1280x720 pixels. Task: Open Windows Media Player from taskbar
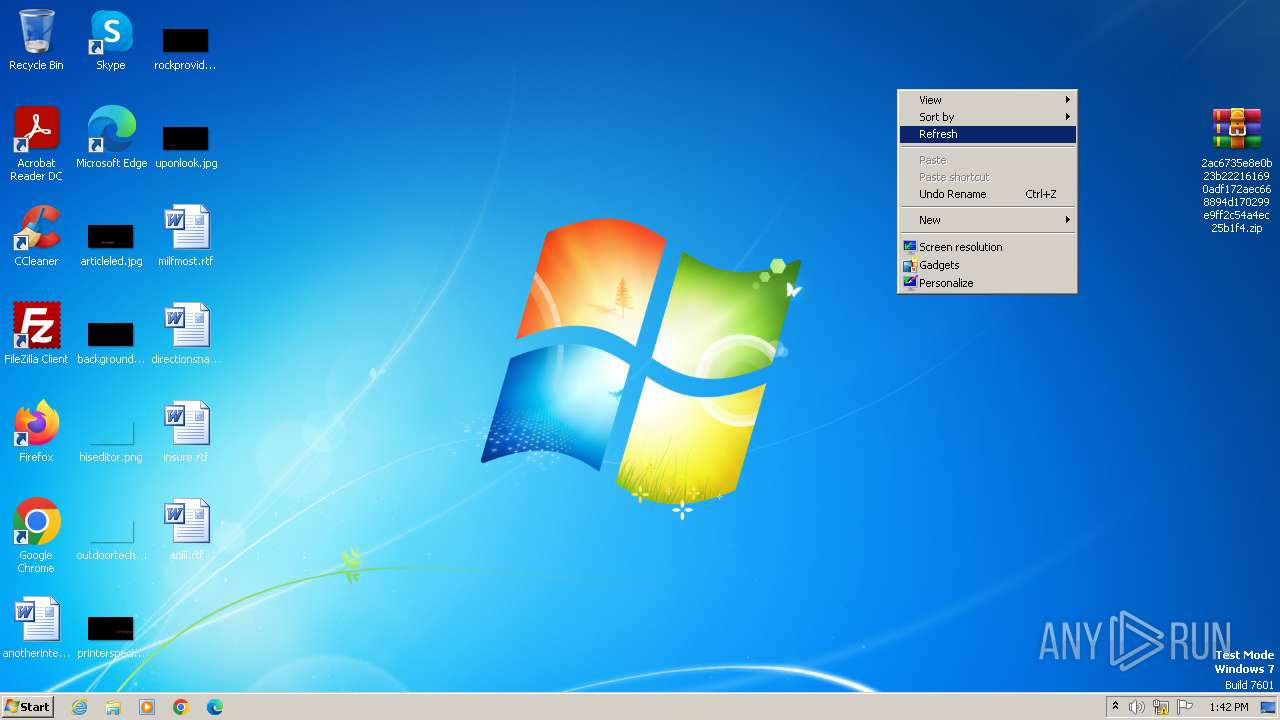[x=147, y=707]
